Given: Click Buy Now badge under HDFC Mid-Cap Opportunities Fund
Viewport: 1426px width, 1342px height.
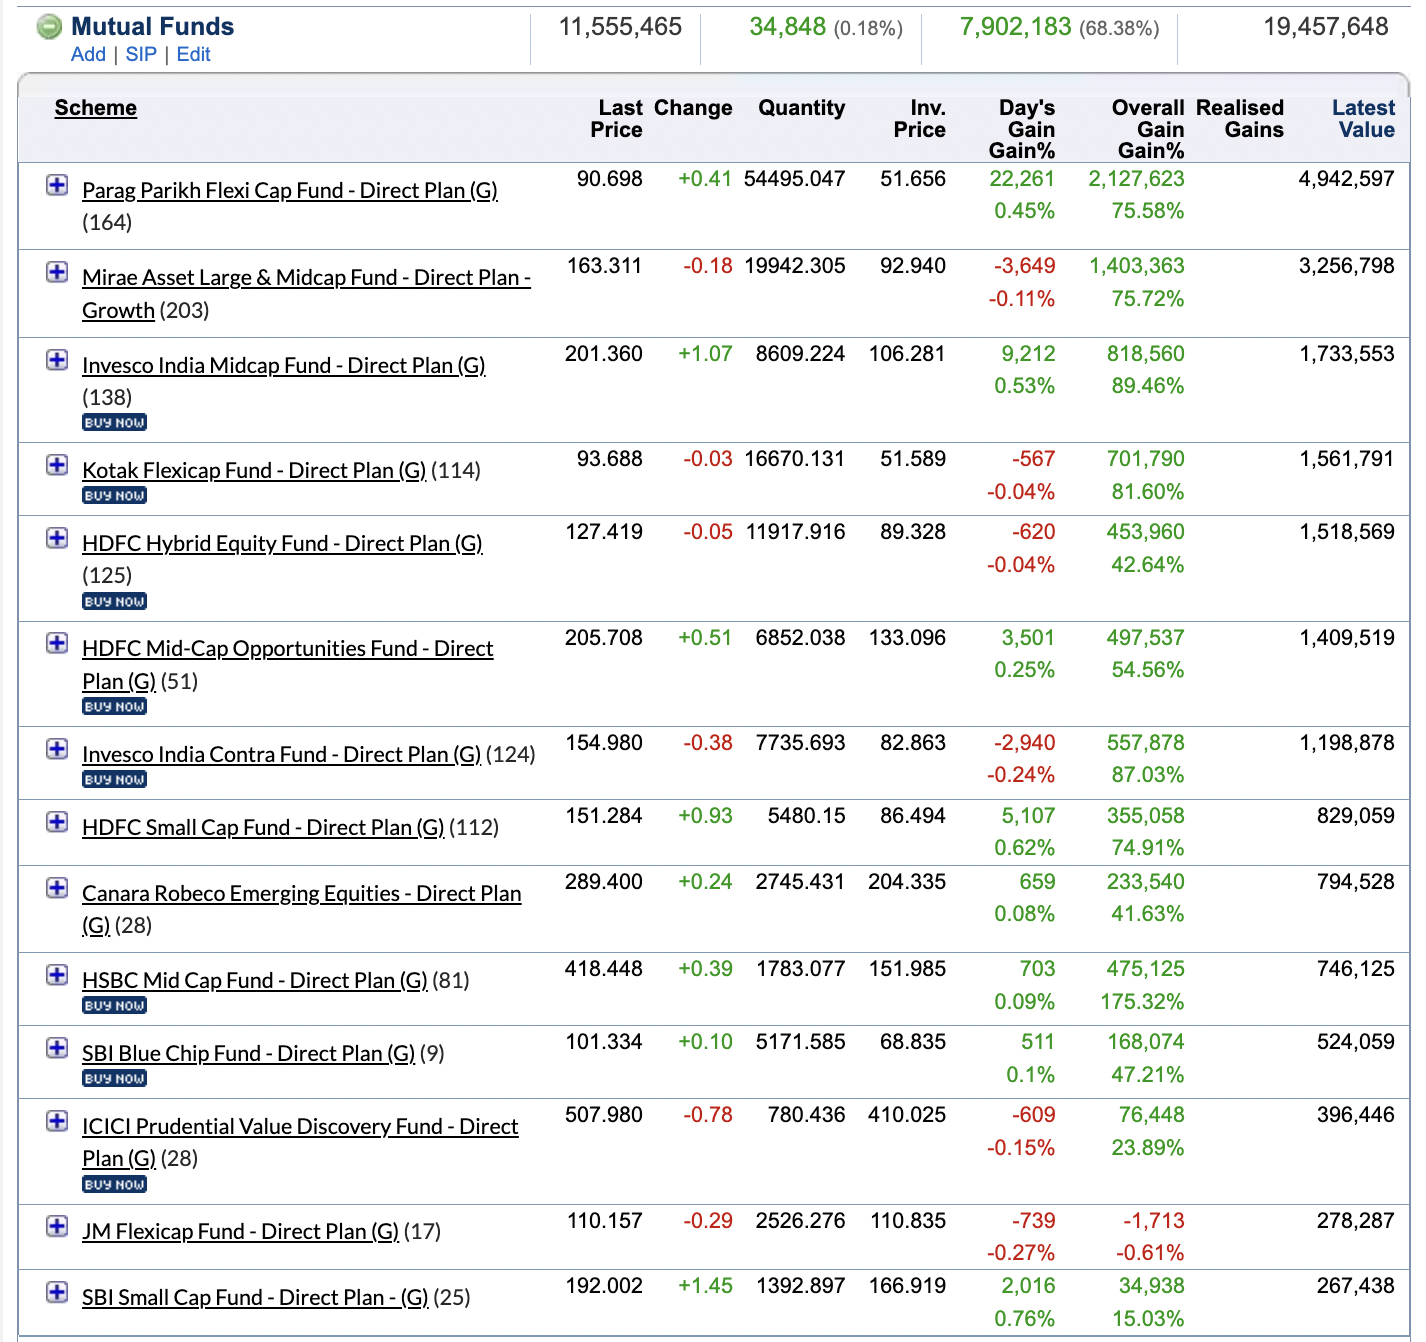Looking at the screenshot, I should 115,706.
